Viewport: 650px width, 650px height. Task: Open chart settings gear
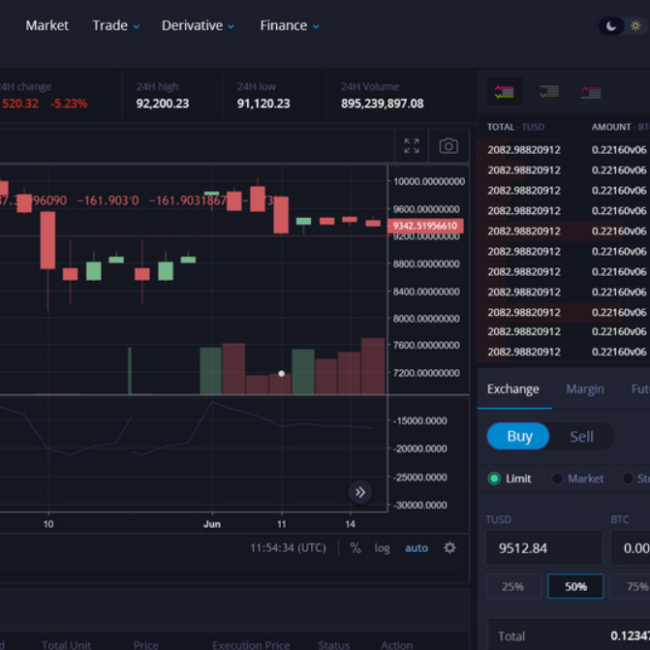tap(450, 548)
